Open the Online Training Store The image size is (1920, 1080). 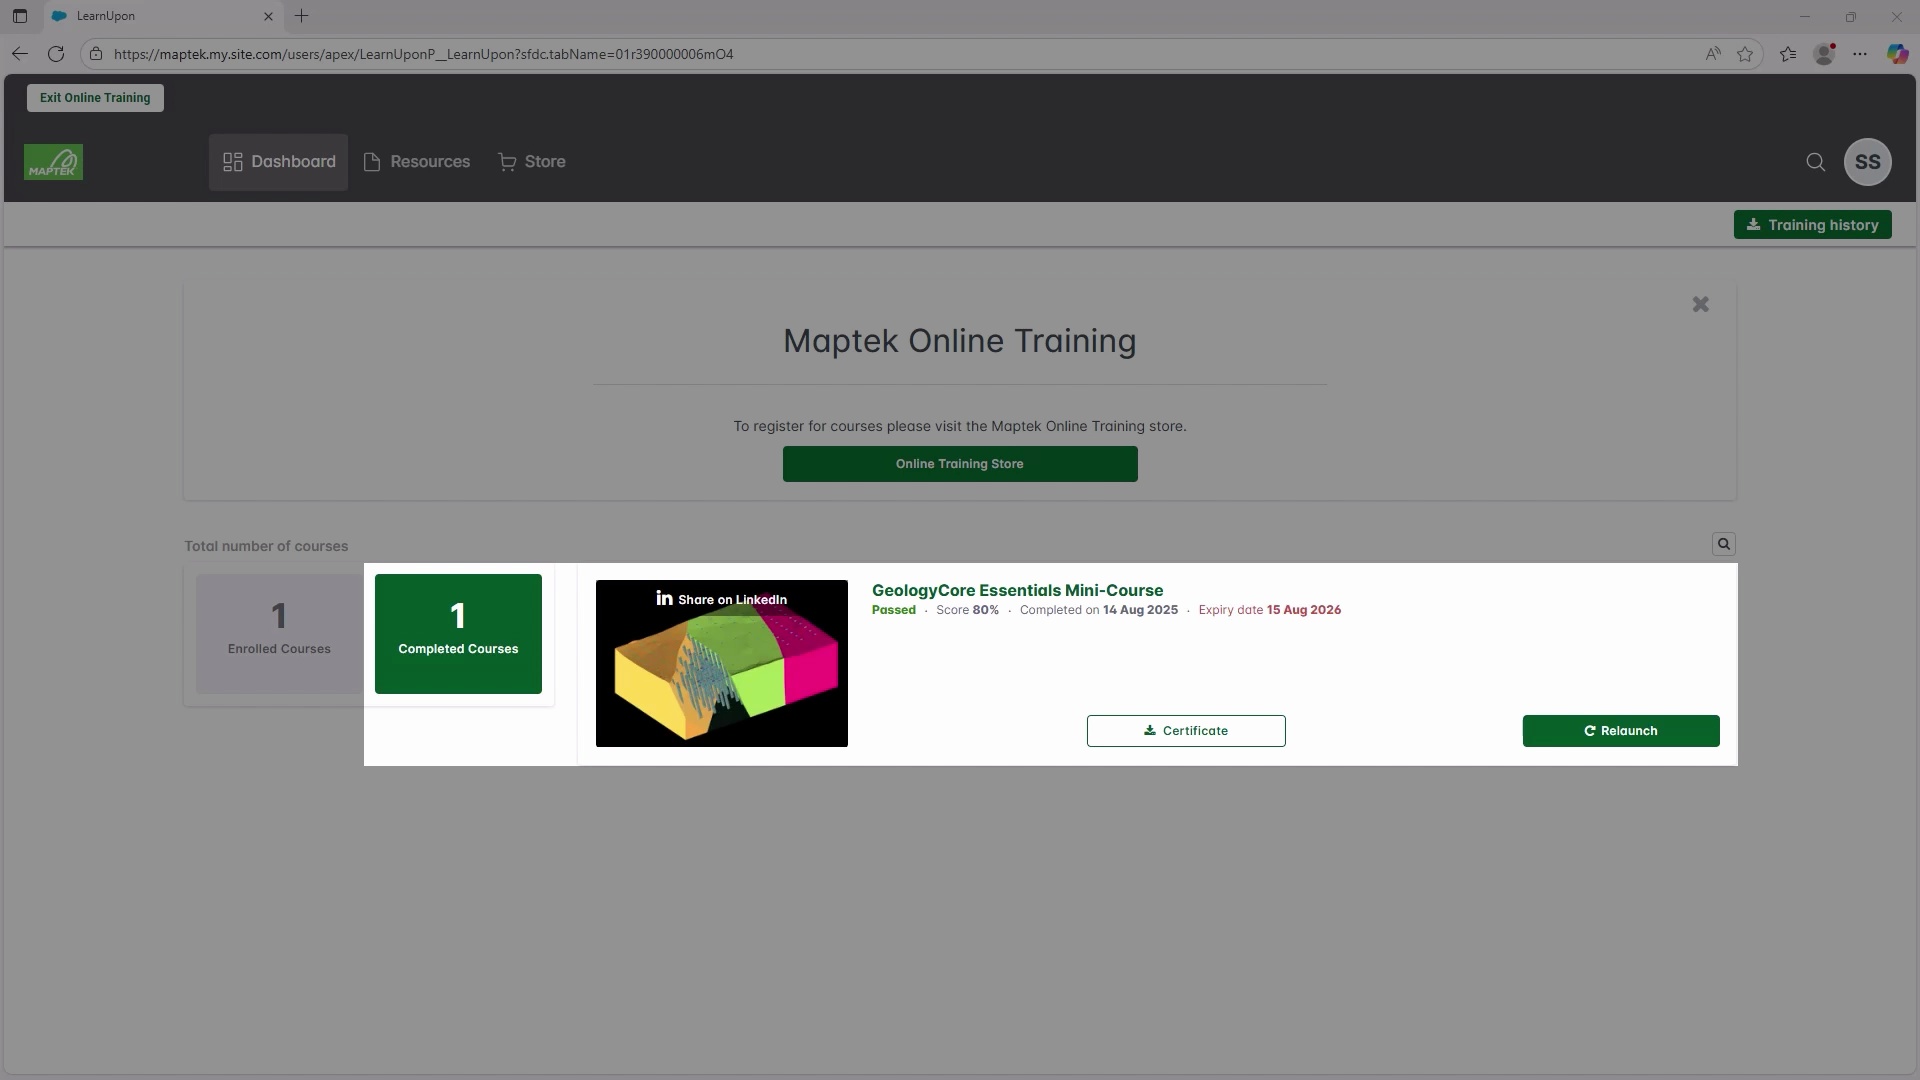[959, 464]
